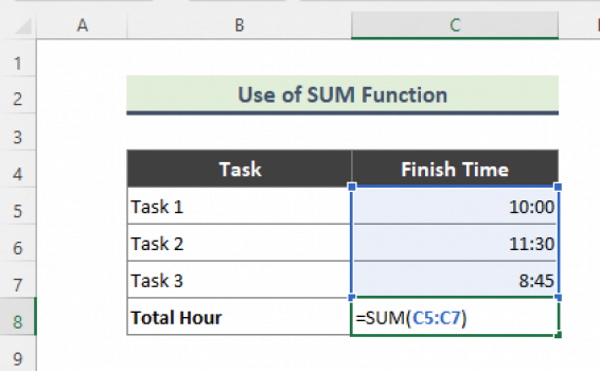Click the bottom-left handle of range C5:C7
This screenshot has width=600, height=371.
coord(352,297)
